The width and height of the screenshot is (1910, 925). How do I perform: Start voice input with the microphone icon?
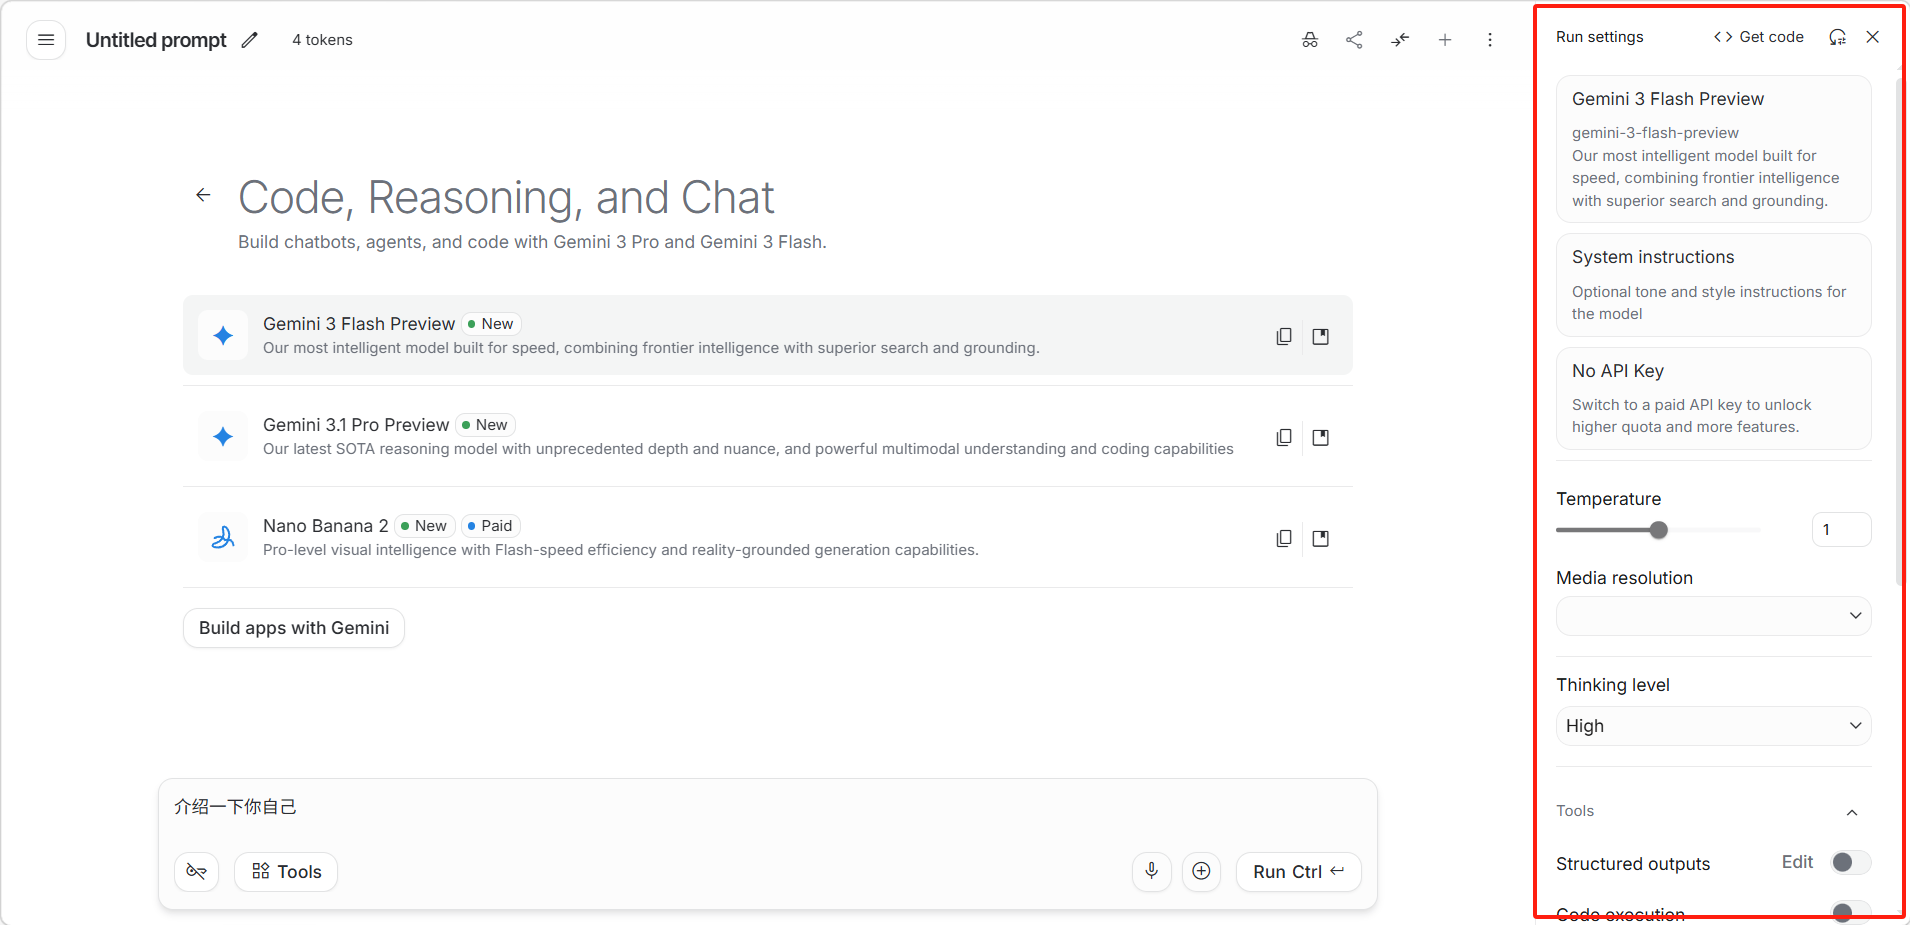tap(1152, 872)
